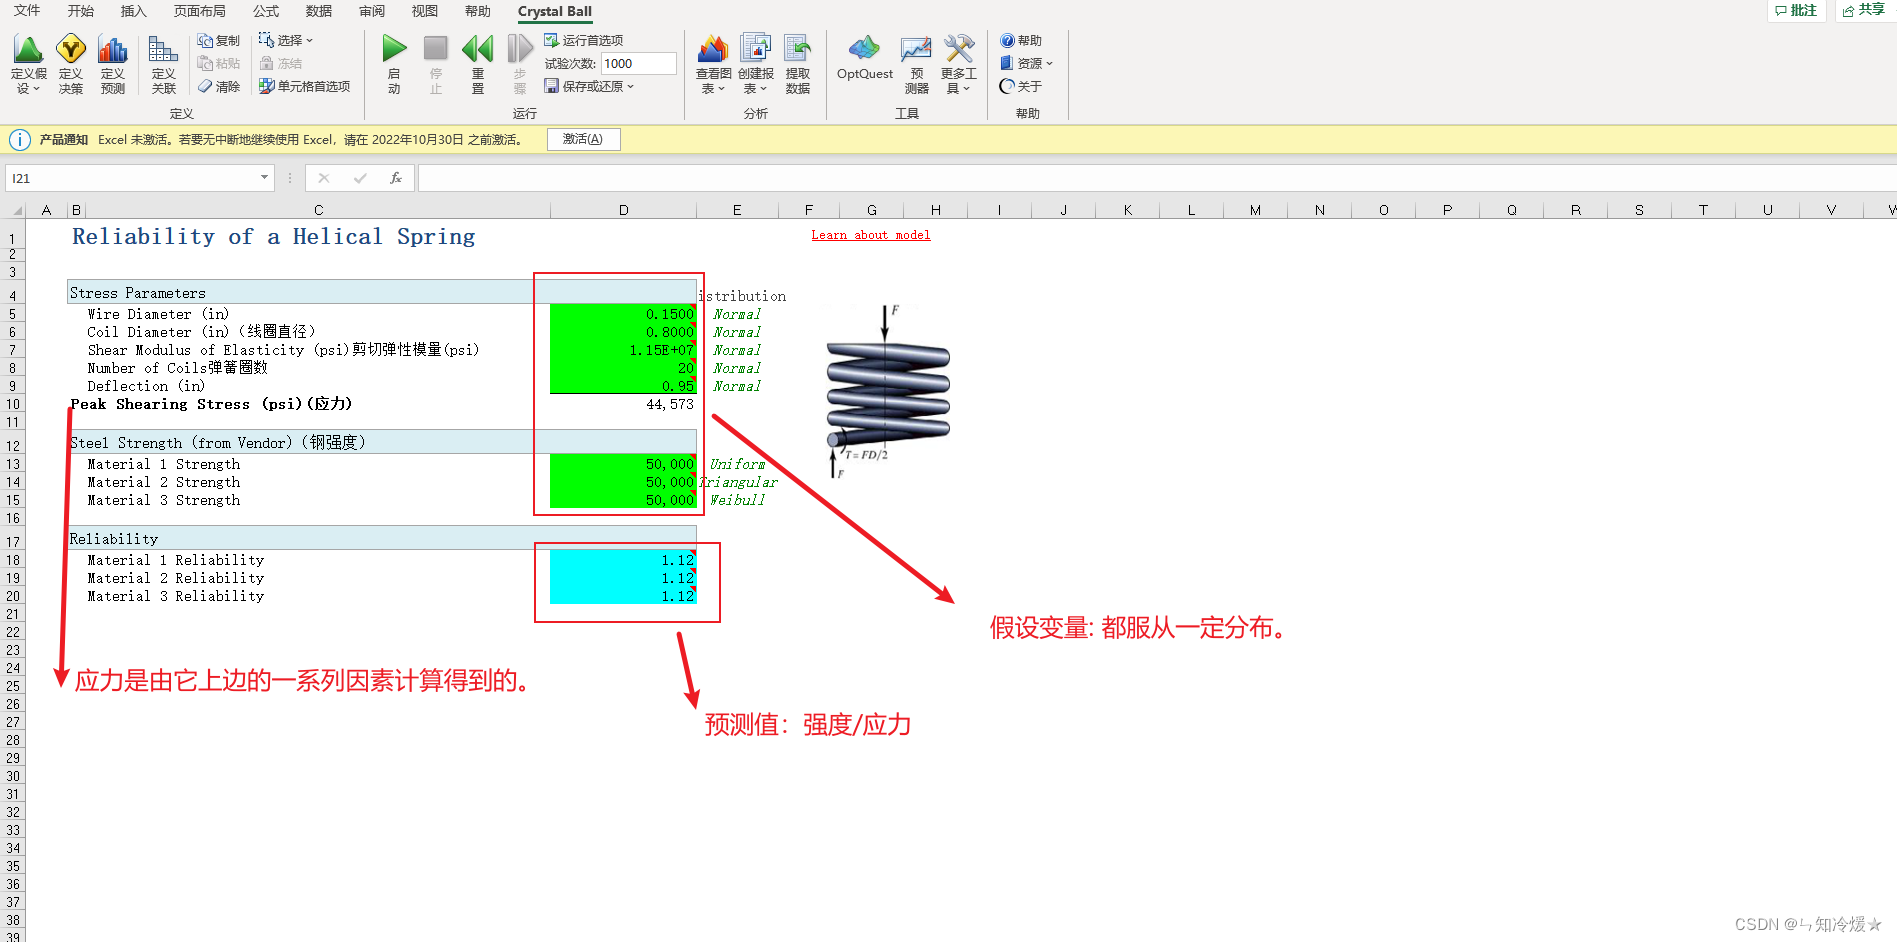Select the Coil Diameter value cell 0.8000
Viewport: 1897px width, 942px height.
click(623, 332)
